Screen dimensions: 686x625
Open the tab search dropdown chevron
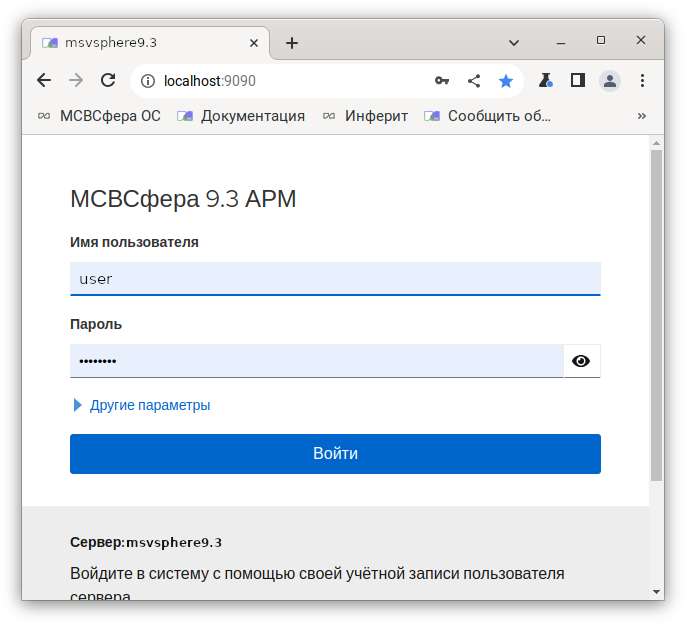(514, 43)
